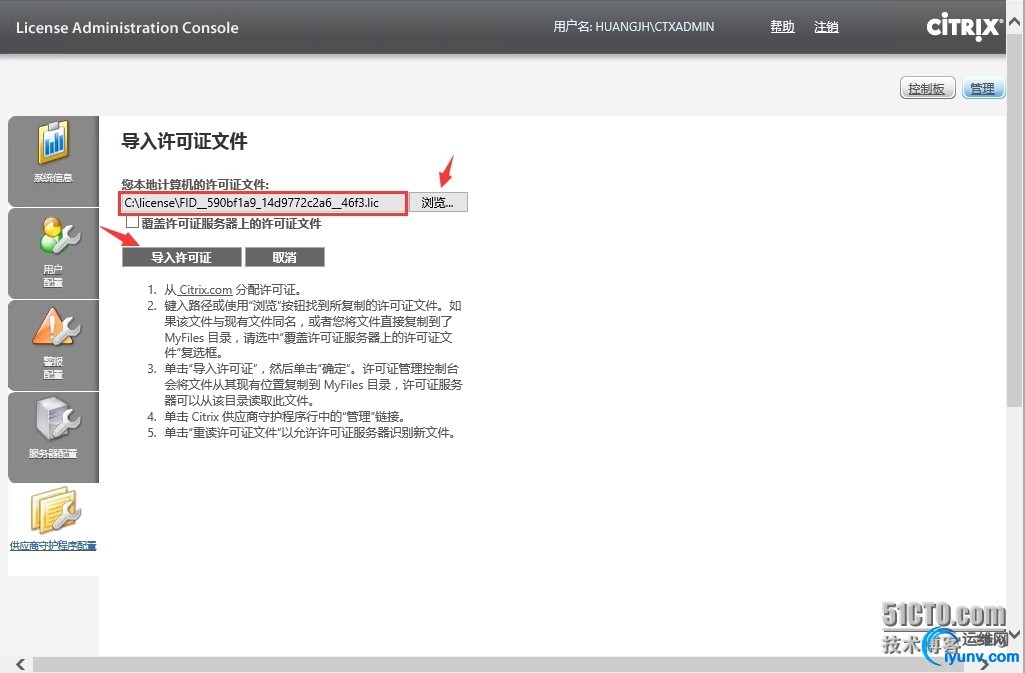Open the Citrix.com link
Screen dimensions: 1025x673
pos(205,289)
